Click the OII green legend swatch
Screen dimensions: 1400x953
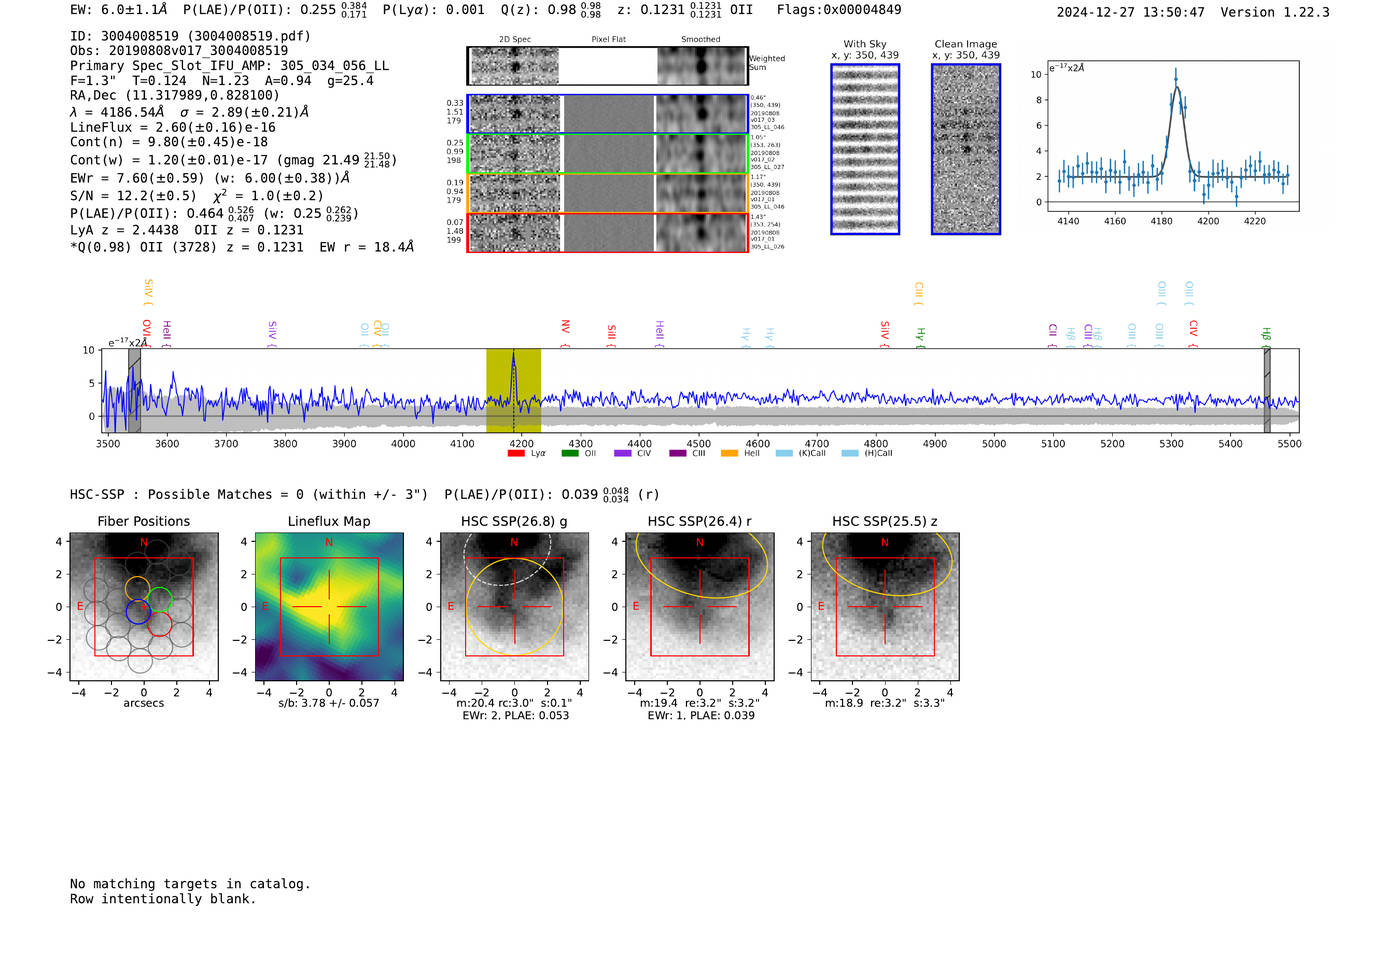[x=570, y=453]
